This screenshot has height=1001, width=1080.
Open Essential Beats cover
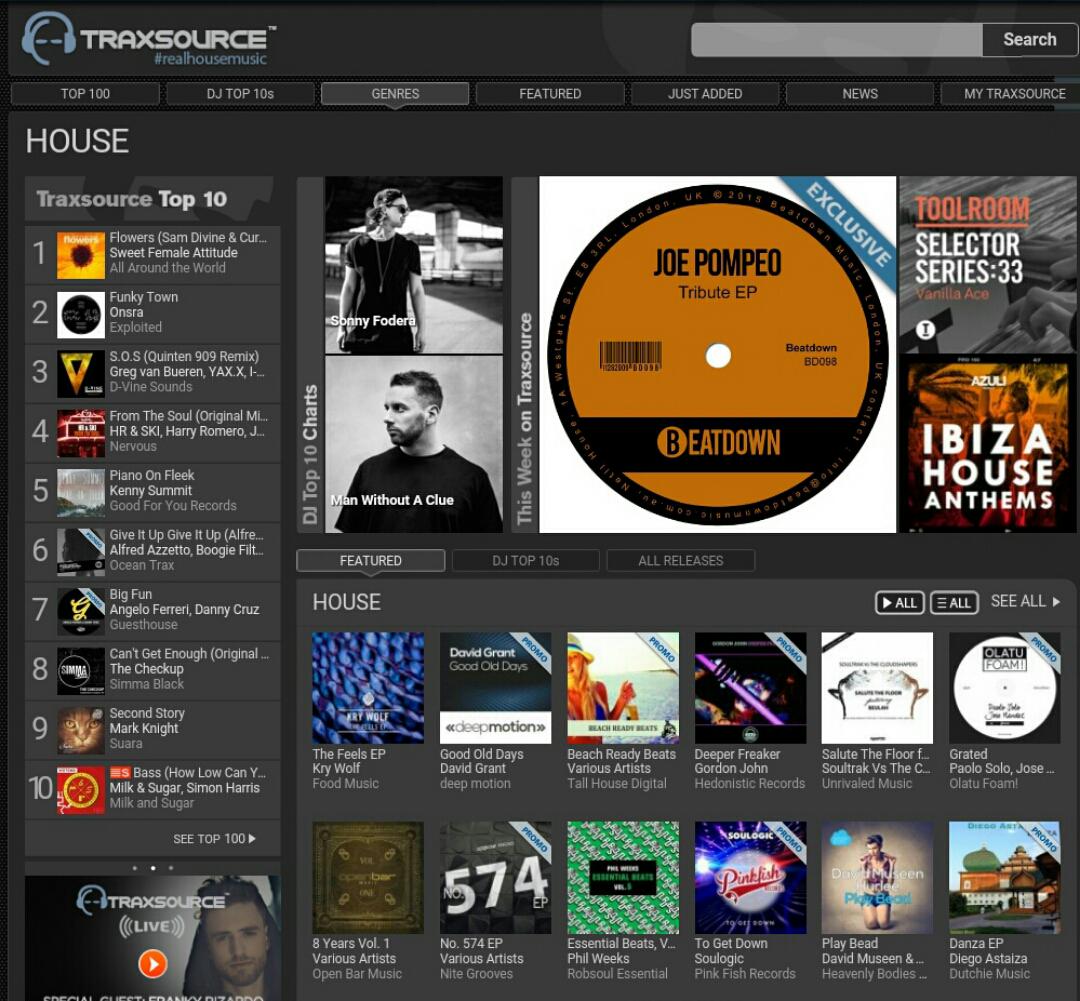(623, 877)
